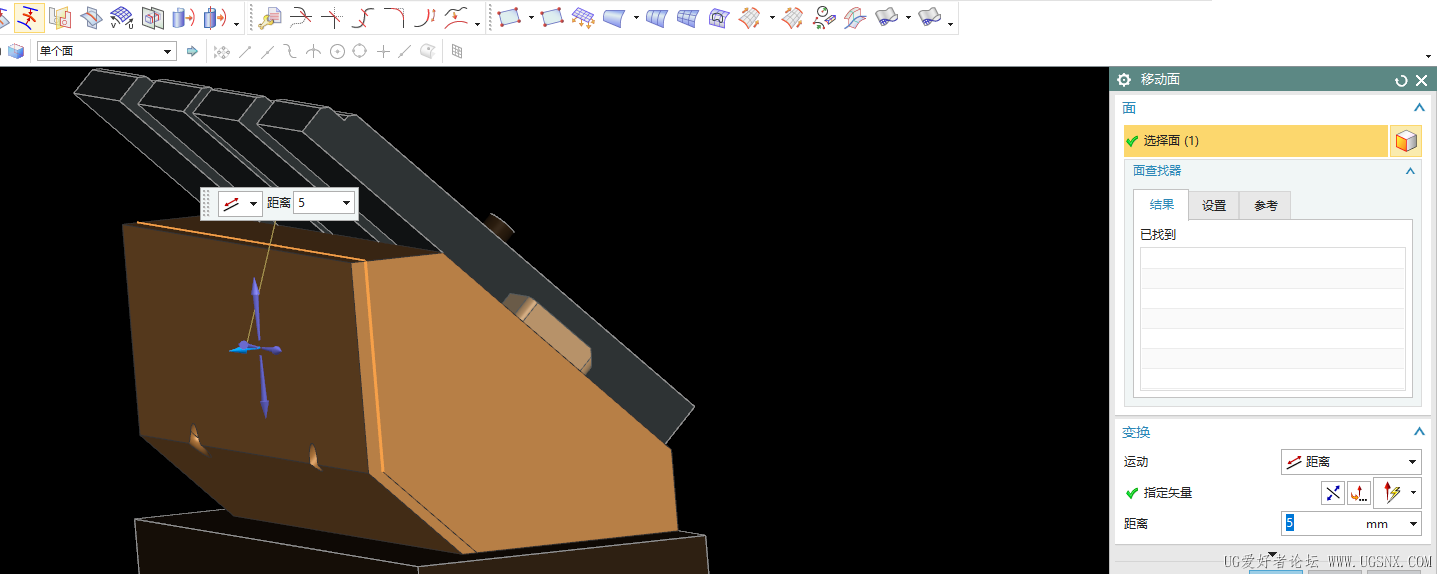Collapse the 面查找器 section

pyautogui.click(x=1410, y=171)
